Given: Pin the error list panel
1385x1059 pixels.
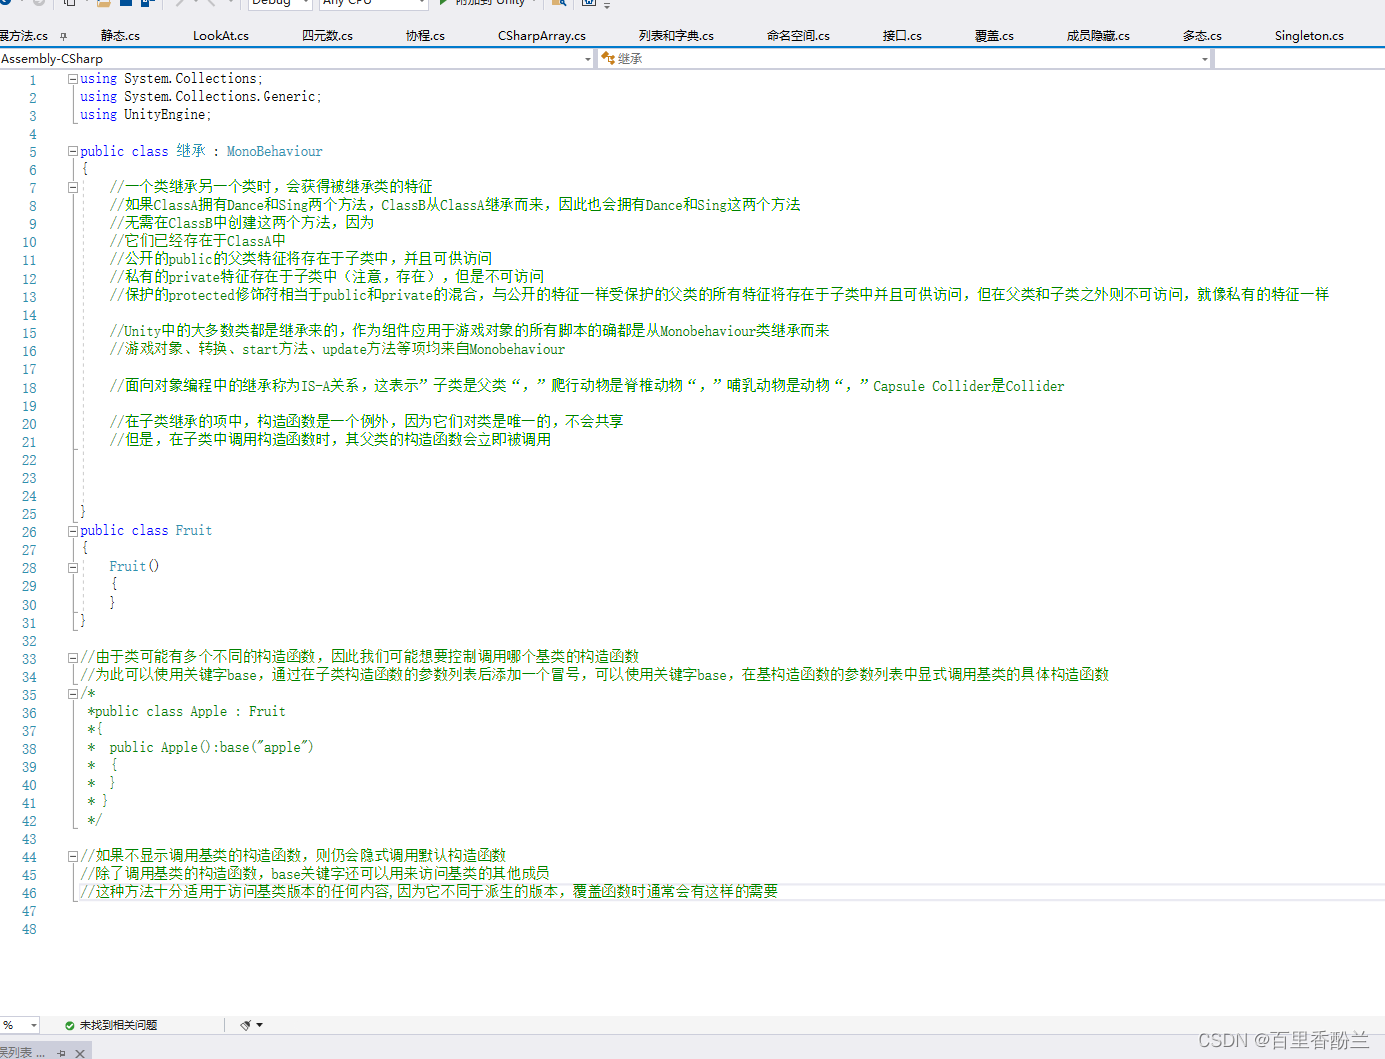Looking at the screenshot, I should click(x=62, y=1053).
